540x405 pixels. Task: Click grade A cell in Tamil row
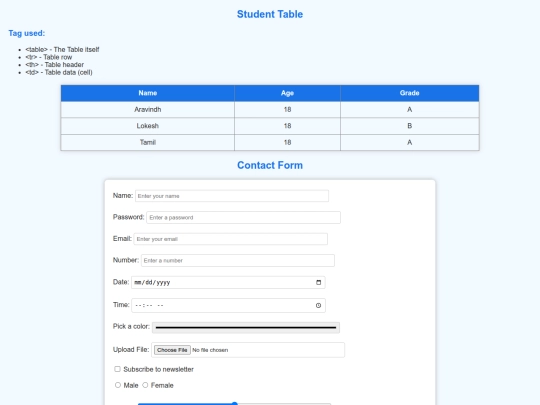(x=409, y=143)
